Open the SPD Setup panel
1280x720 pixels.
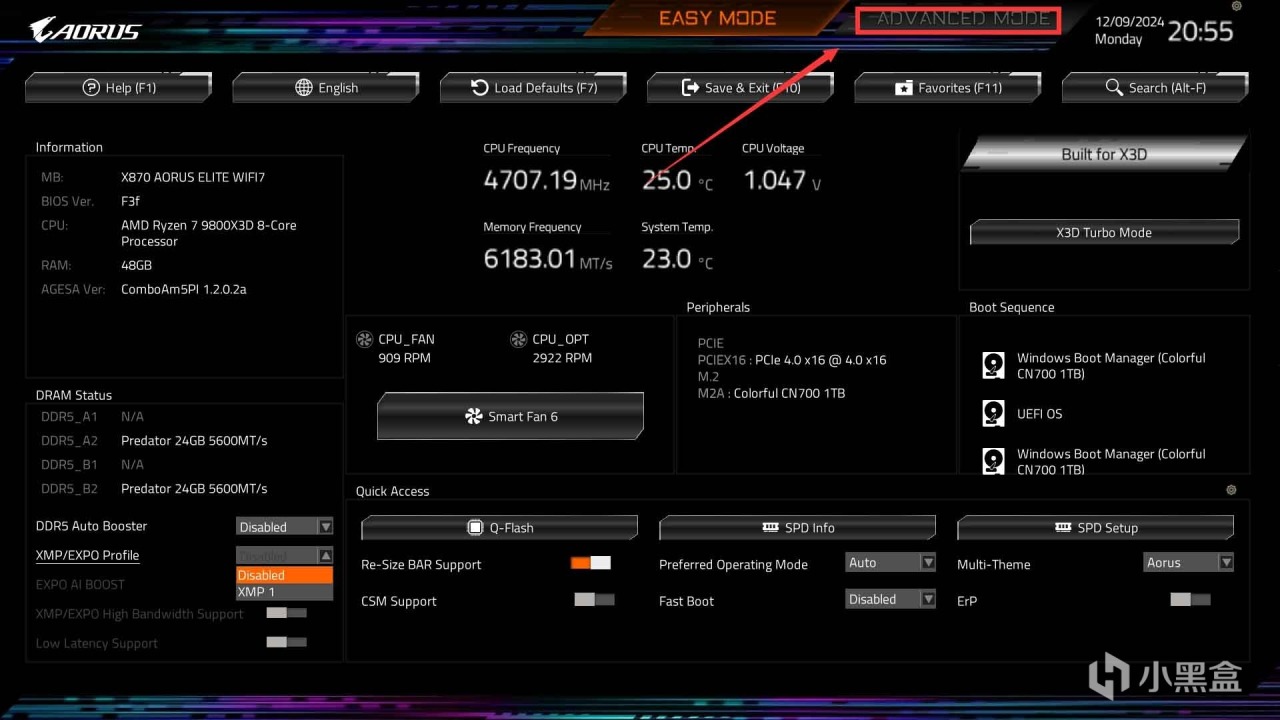point(1095,527)
